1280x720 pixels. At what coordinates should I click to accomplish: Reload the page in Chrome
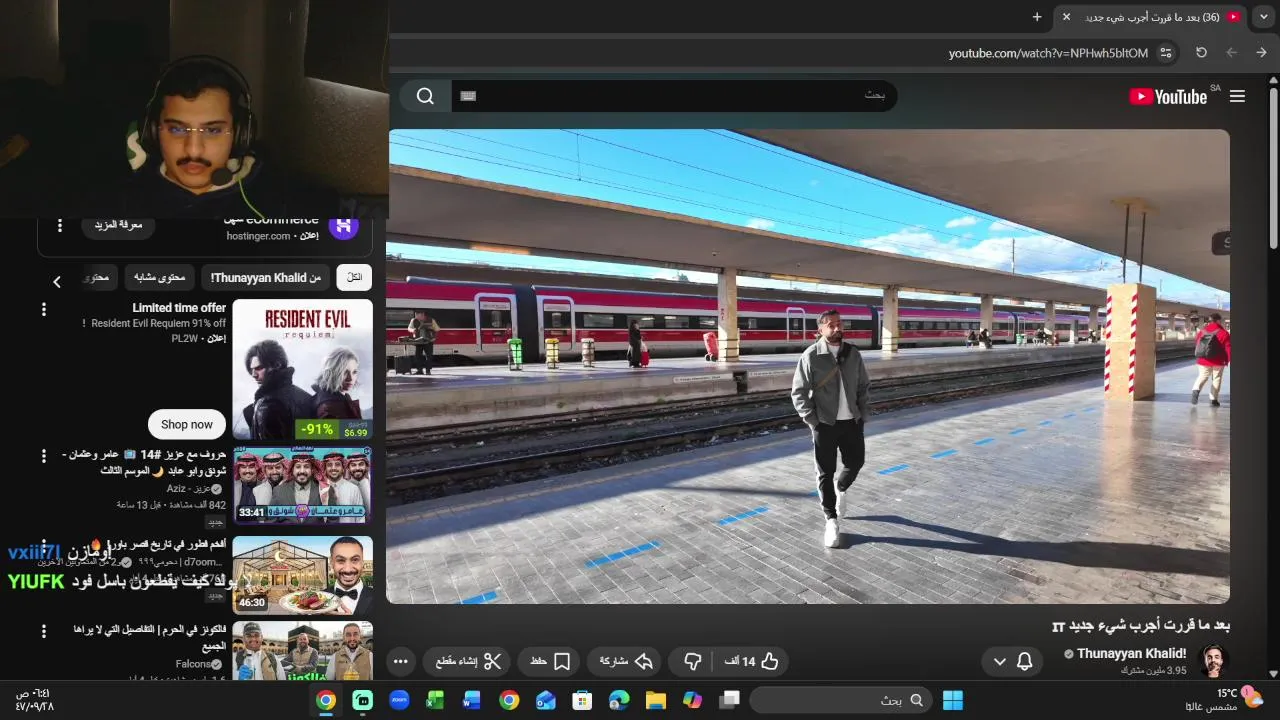click(1202, 52)
